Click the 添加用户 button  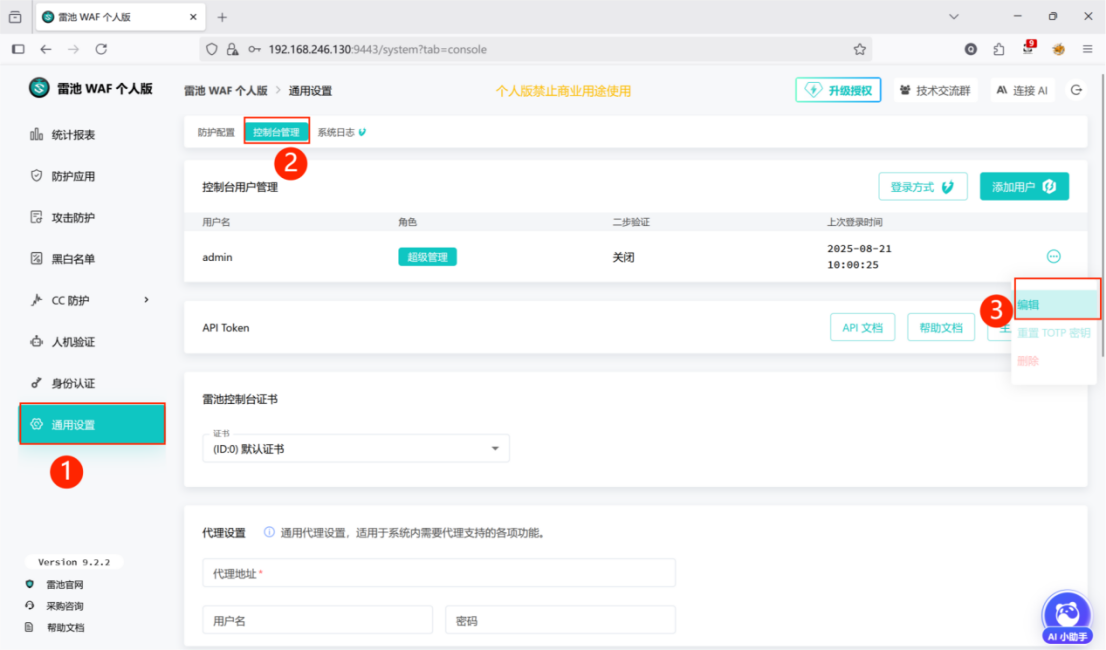[x=1024, y=187]
